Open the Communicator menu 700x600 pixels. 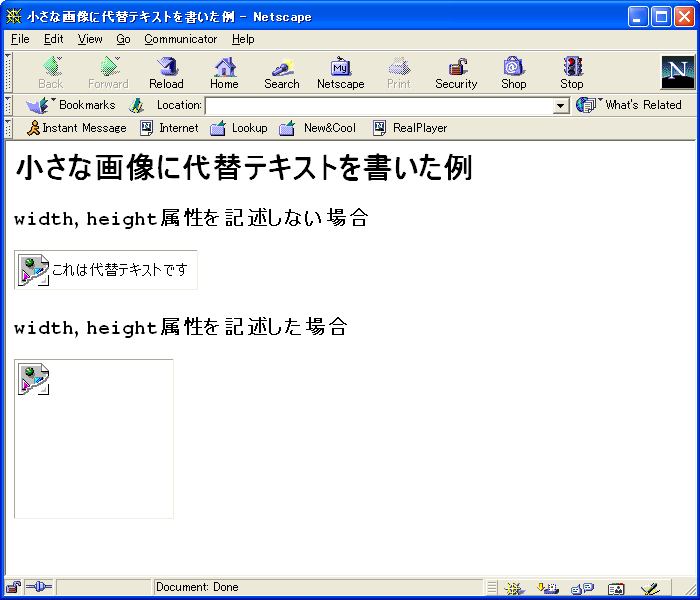click(x=180, y=39)
